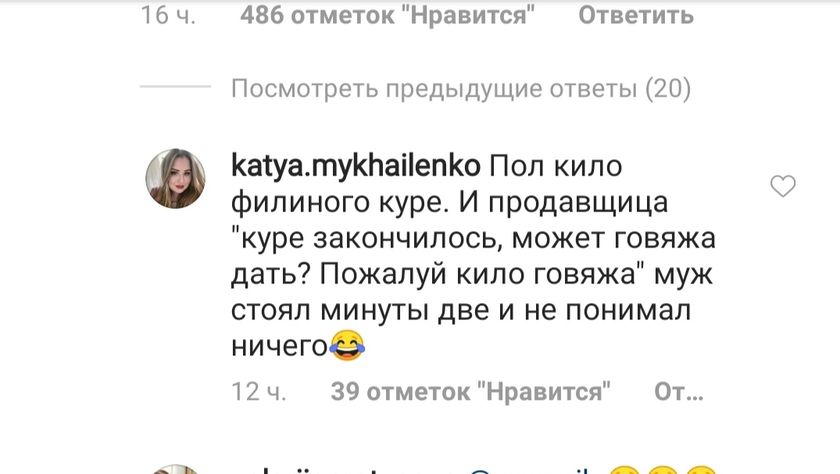This screenshot has height=474, width=840.
Task: Tap the truncated reply button beside 39 likes
Action: click(x=679, y=392)
